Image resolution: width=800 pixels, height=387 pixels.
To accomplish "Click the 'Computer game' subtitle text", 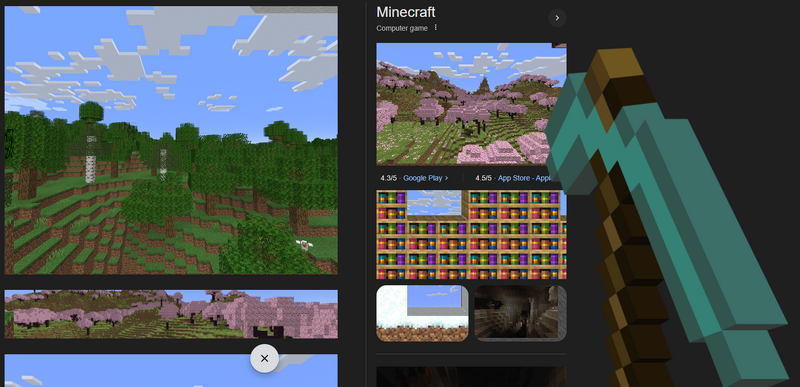I will click(x=402, y=28).
